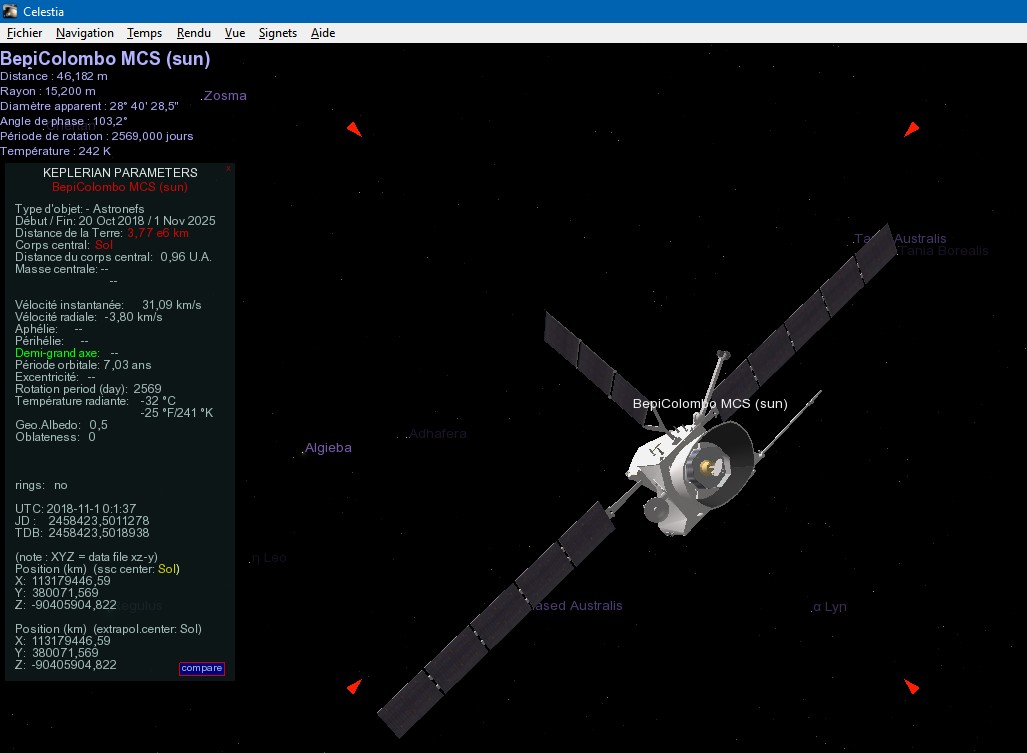Click the Type d'objet: - Astronefs line

tap(79, 209)
